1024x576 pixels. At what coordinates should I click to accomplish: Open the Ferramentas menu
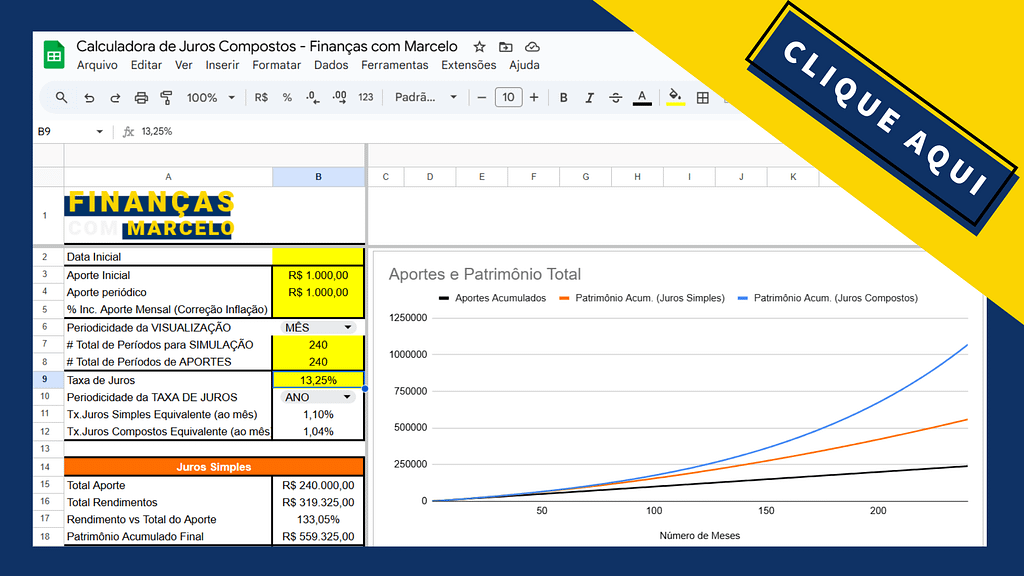pos(394,65)
